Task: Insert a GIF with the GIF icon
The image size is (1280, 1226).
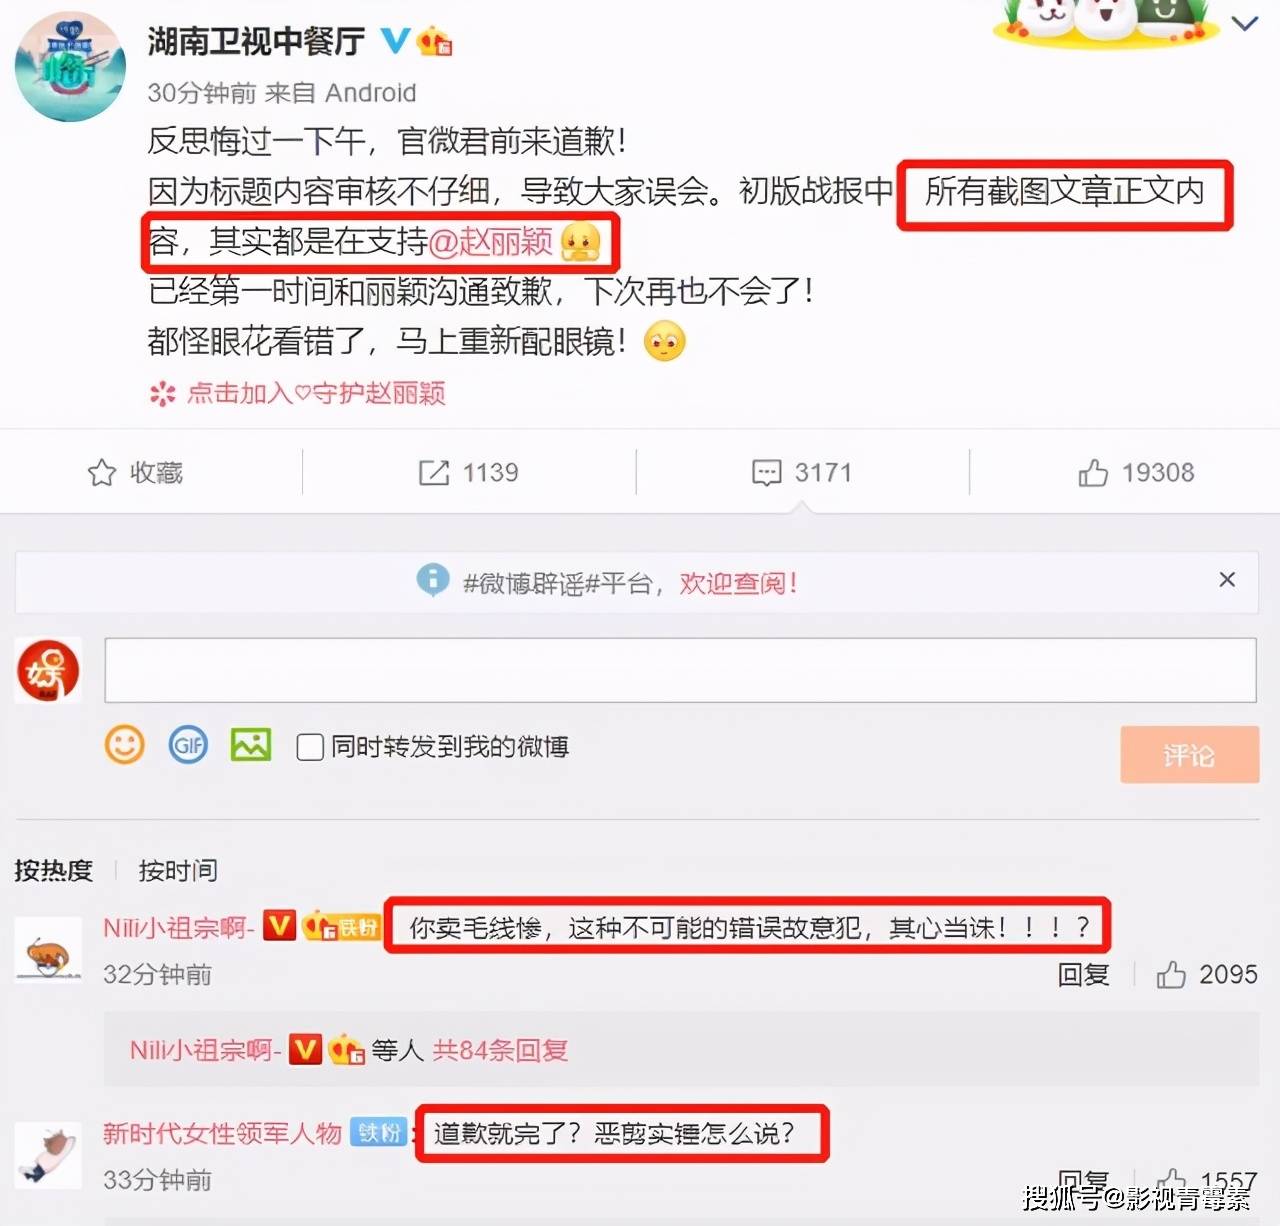Action: point(188,745)
